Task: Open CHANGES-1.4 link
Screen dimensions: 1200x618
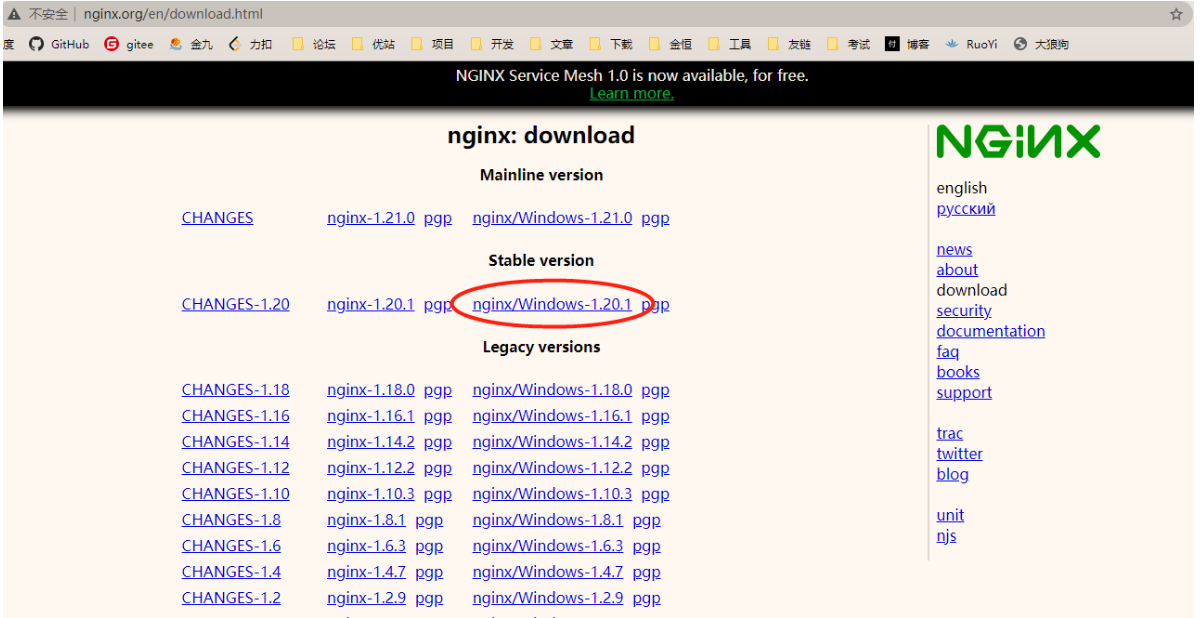Action: [231, 572]
